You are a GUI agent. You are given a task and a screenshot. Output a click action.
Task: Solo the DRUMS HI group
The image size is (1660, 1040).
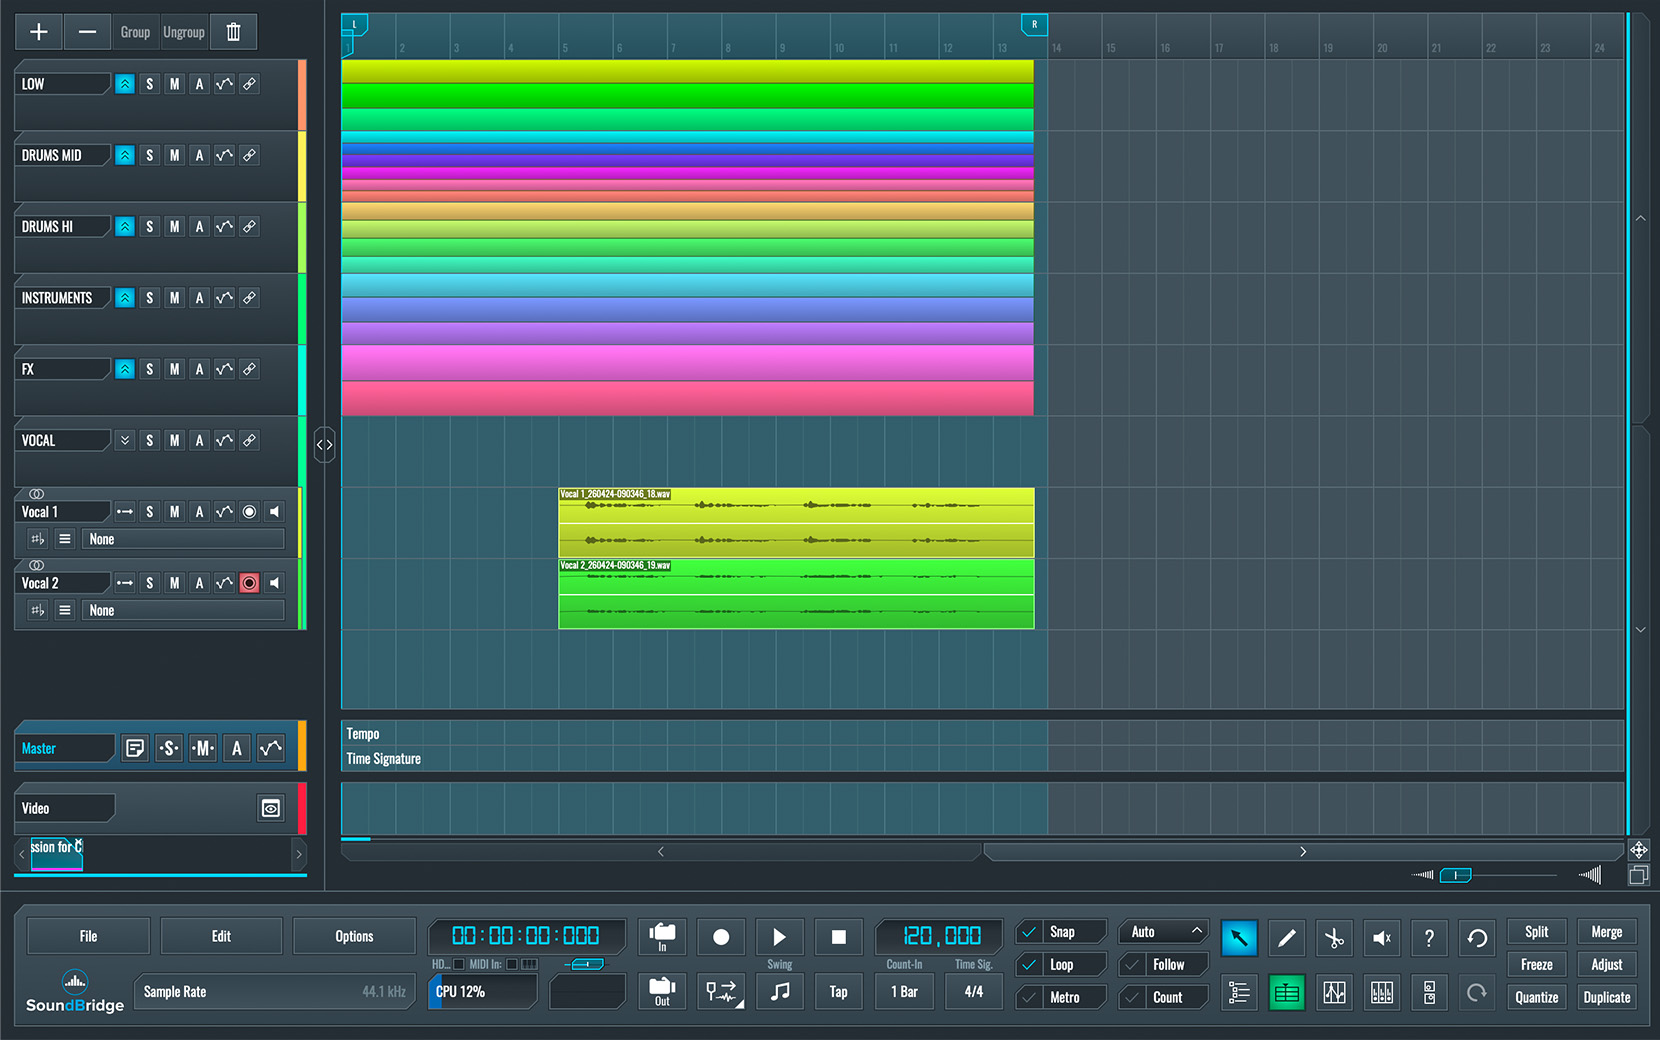[x=150, y=227]
